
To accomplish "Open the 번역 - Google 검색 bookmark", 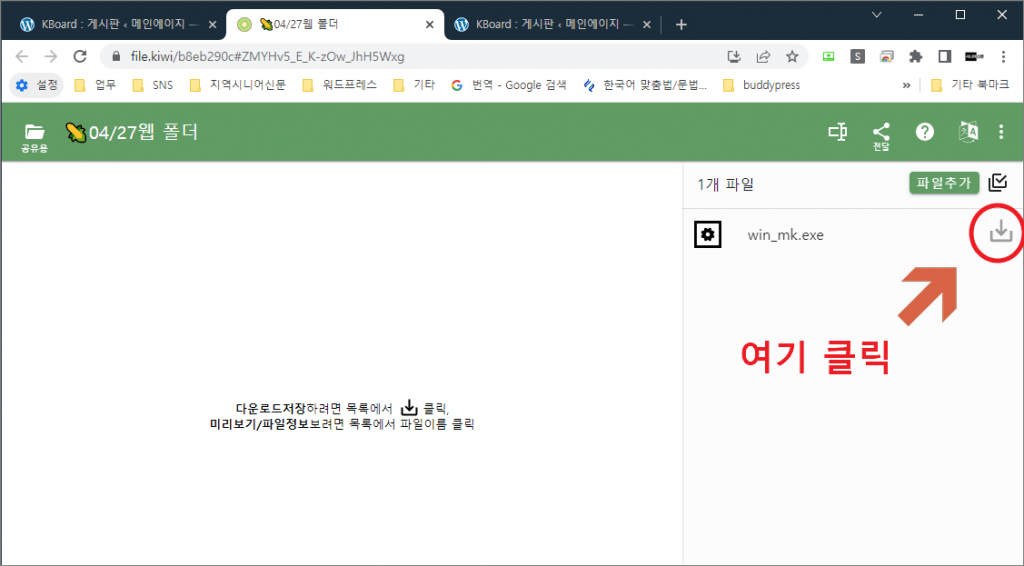I will click(x=509, y=85).
